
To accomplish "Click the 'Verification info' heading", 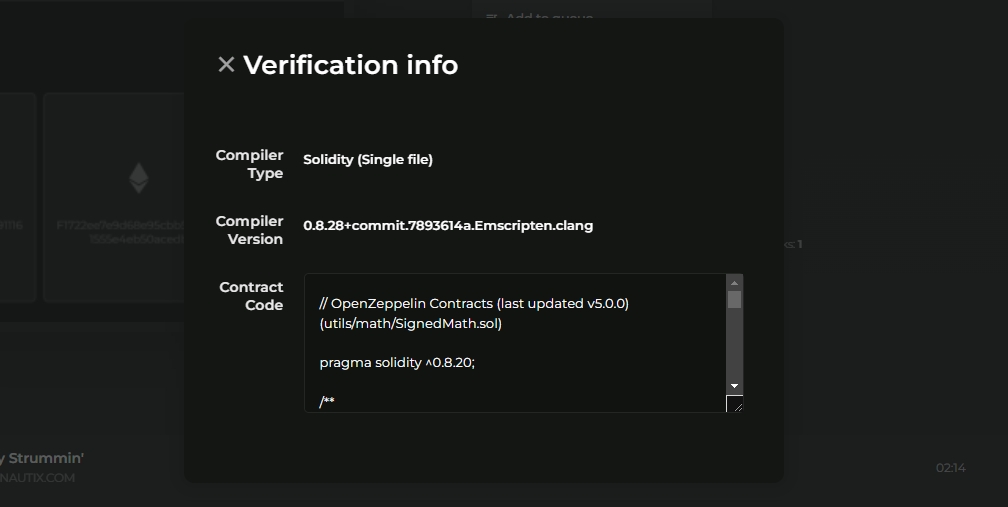I will click(x=350, y=65).
